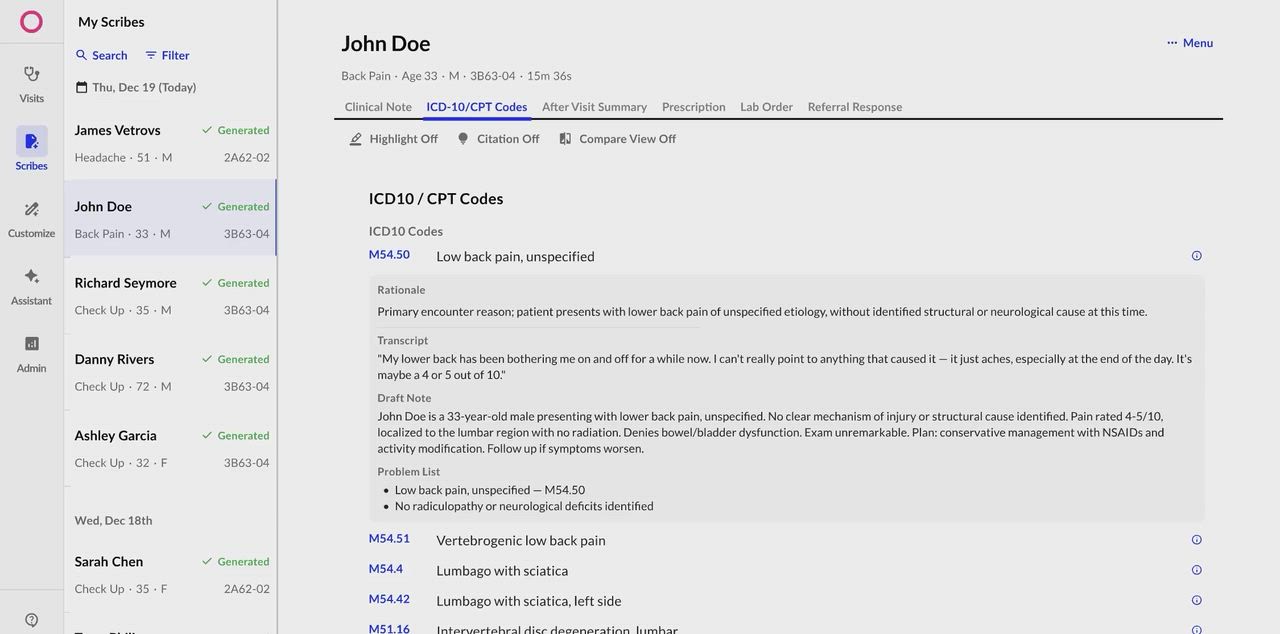Click the M54.50 code link

pyautogui.click(x=389, y=255)
